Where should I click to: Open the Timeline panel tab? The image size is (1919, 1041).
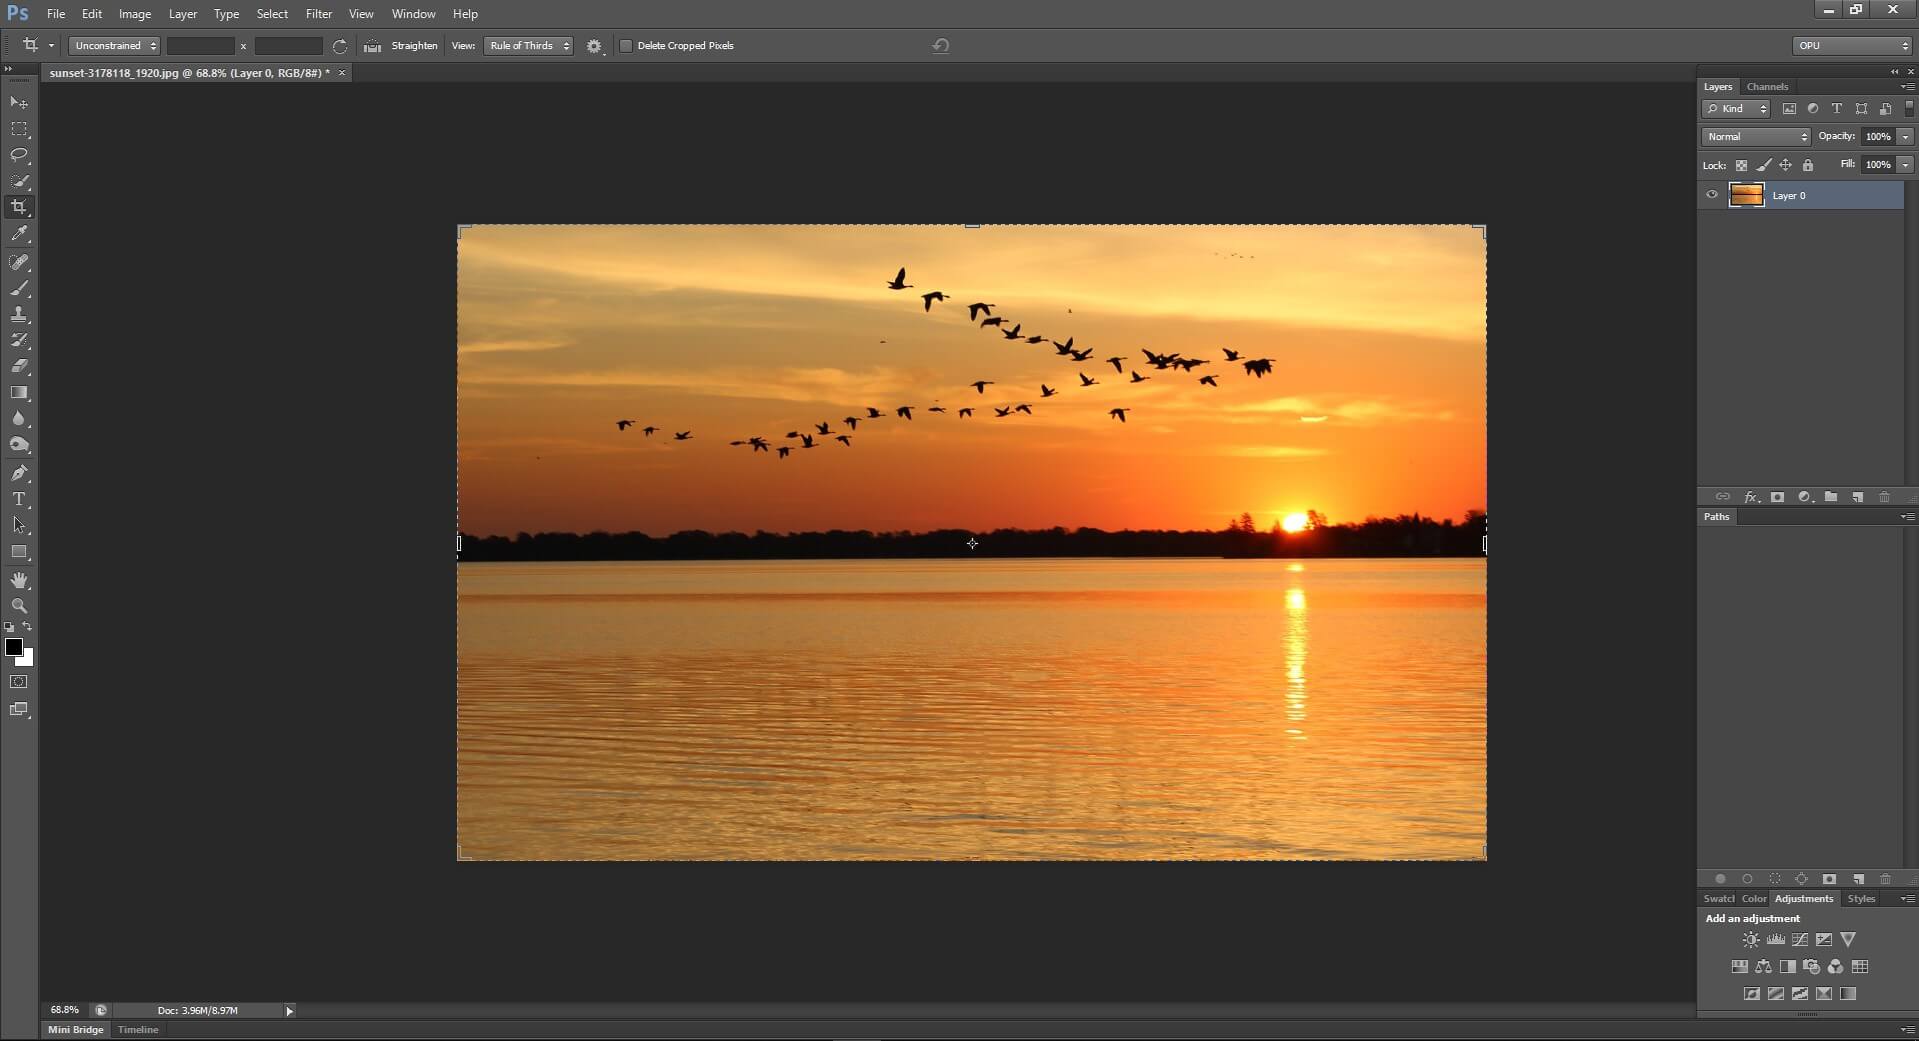tap(138, 1029)
